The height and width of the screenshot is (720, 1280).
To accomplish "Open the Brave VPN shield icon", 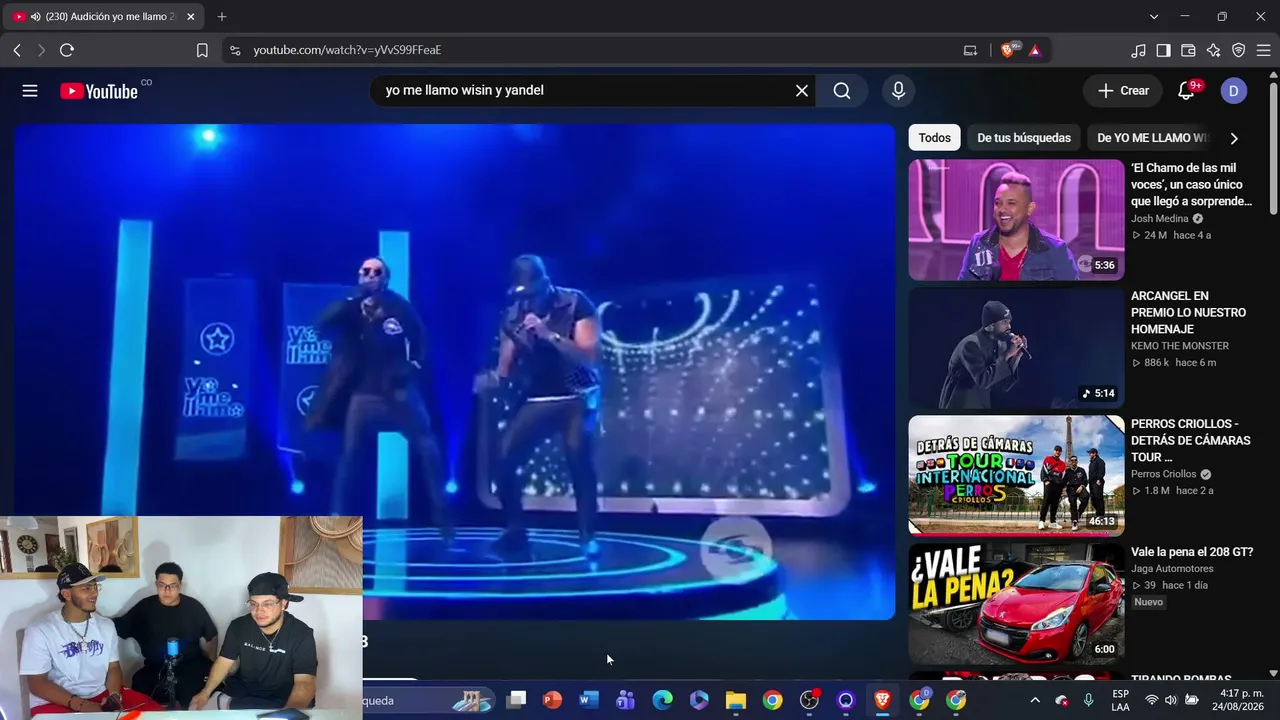I will tap(1239, 50).
